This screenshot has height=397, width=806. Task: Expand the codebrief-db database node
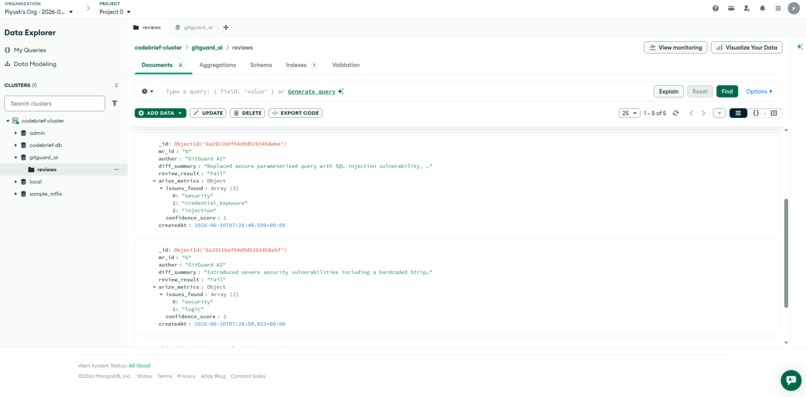click(16, 145)
